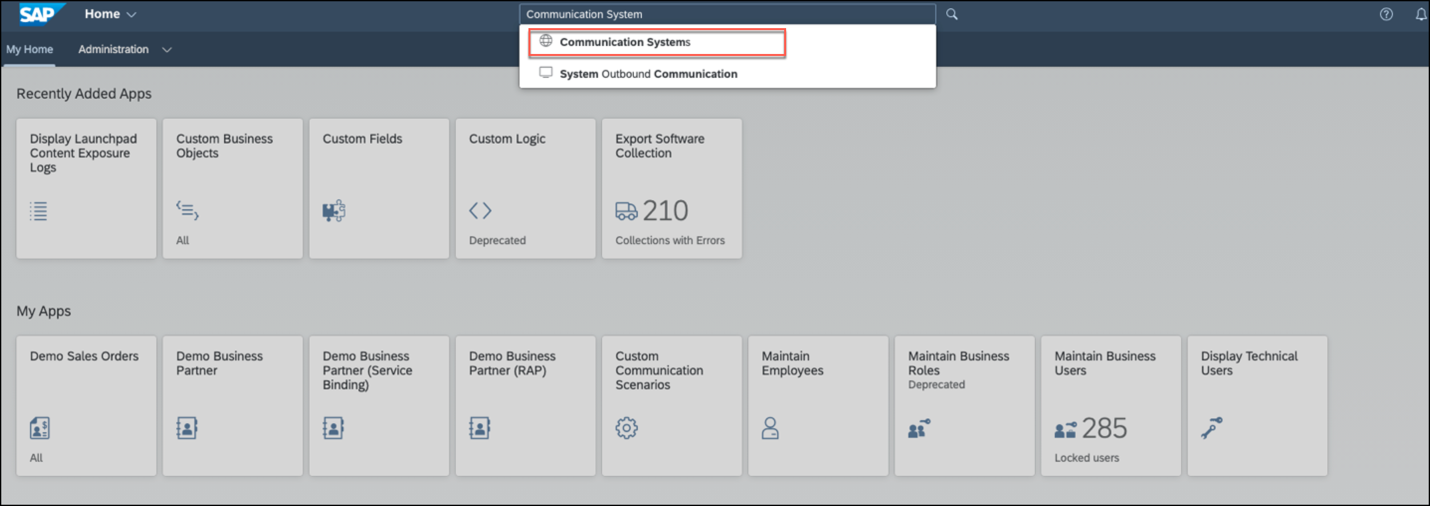This screenshot has width=1430, height=510.
Task: Click list icon on Display Launchpad Content tile
Action: pyautogui.click(x=39, y=211)
